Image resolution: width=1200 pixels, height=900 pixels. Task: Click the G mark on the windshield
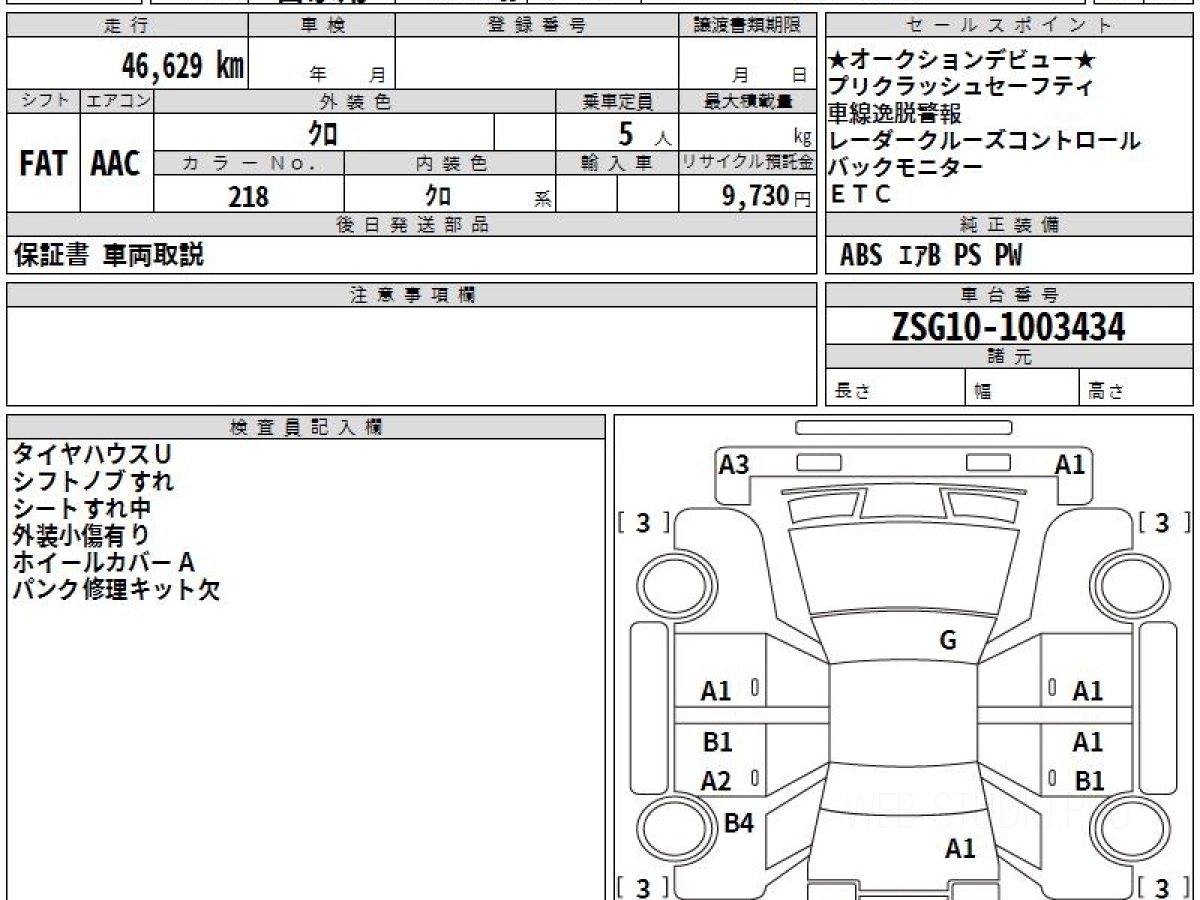pos(948,641)
